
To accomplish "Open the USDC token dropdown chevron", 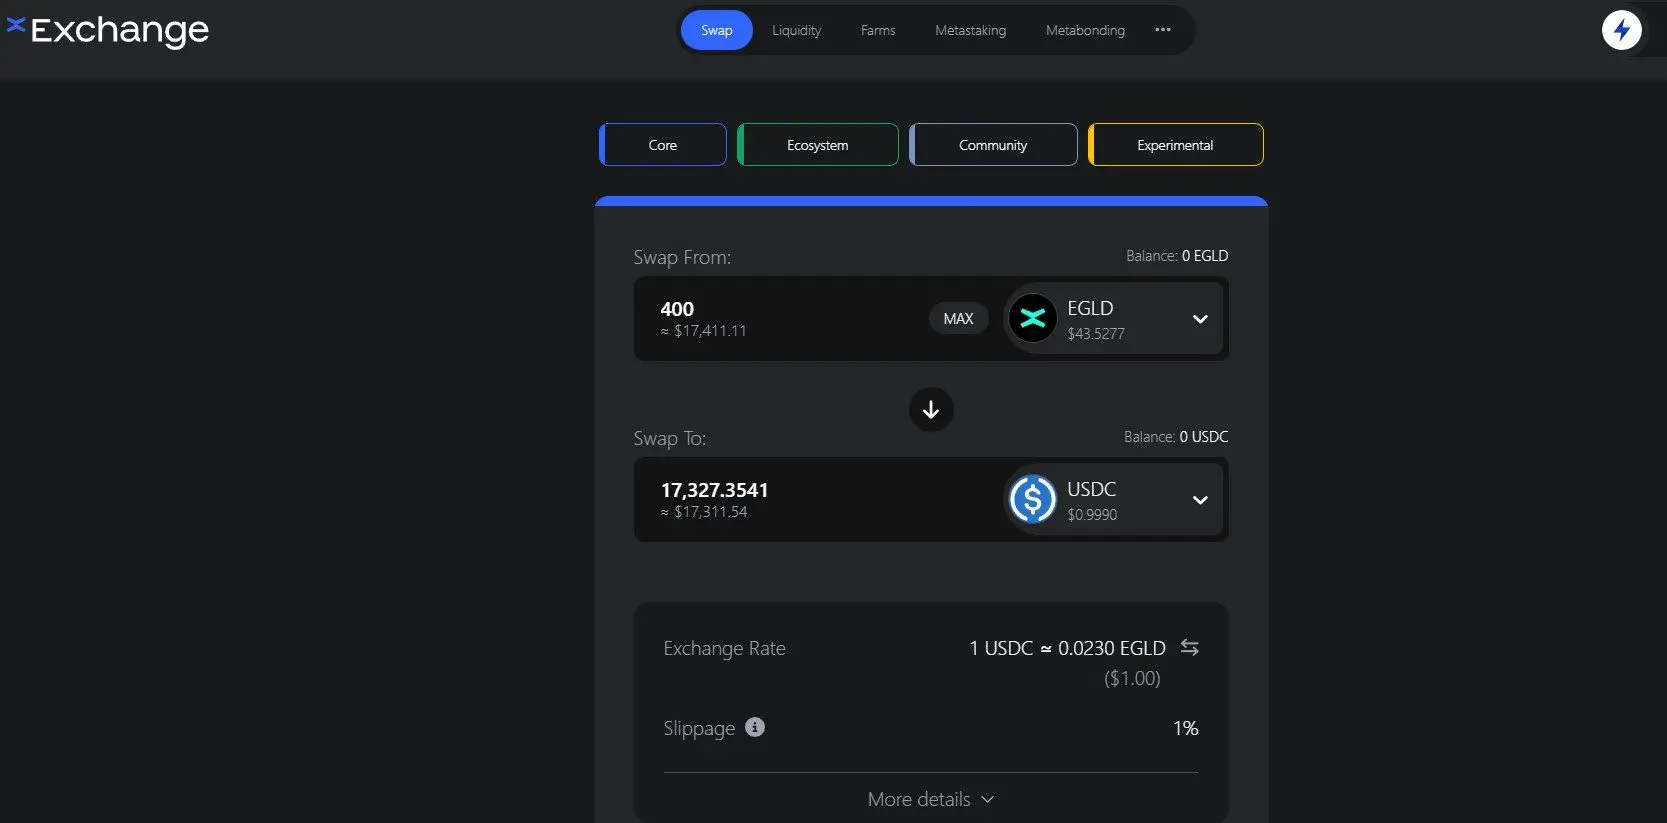I will click(1200, 500).
